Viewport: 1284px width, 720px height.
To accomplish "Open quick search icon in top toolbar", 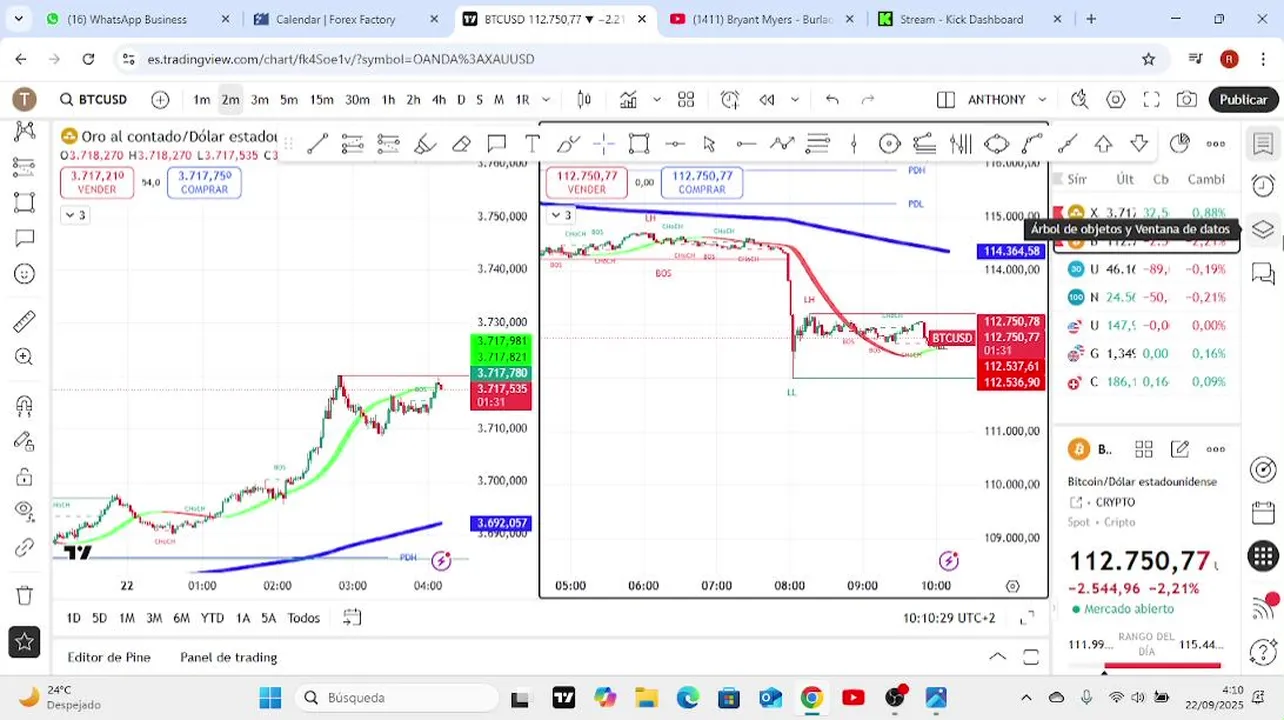I will (1079, 99).
